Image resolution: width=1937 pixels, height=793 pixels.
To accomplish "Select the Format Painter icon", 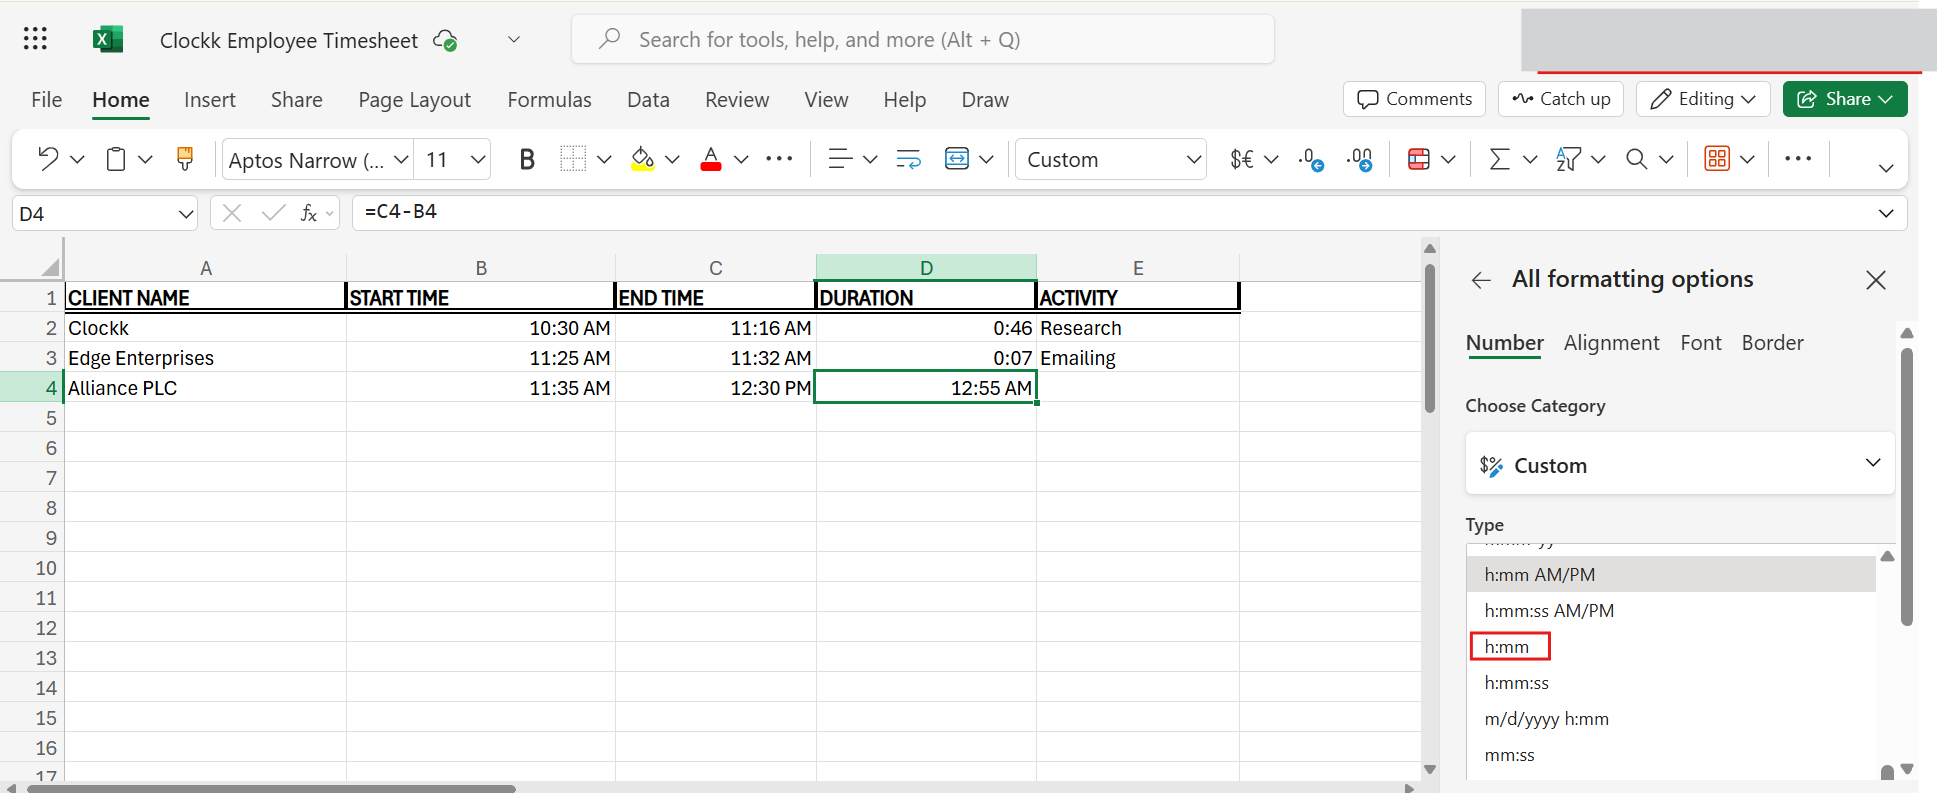I will tap(185, 159).
